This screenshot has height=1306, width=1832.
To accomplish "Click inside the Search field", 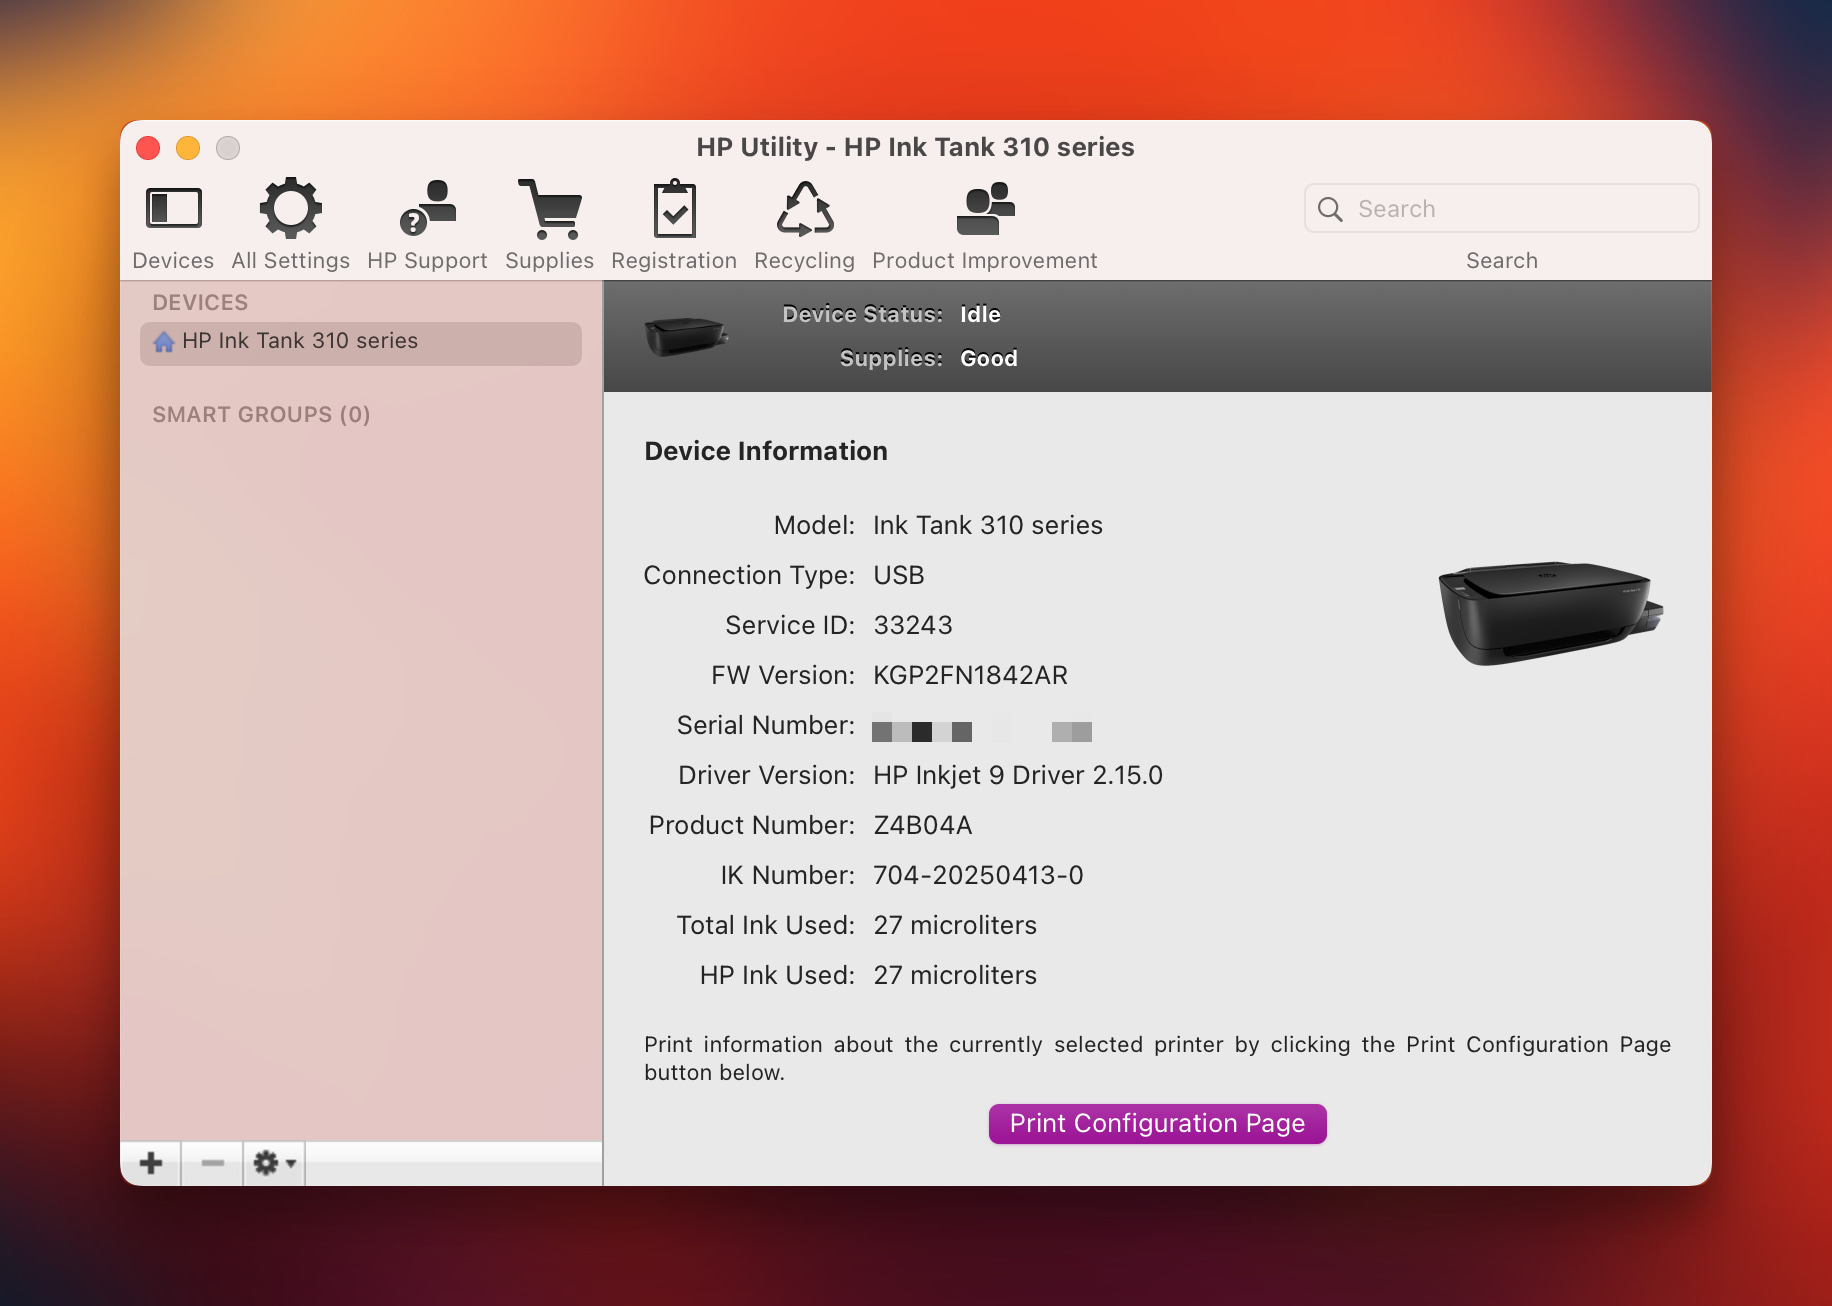I will point(1502,209).
